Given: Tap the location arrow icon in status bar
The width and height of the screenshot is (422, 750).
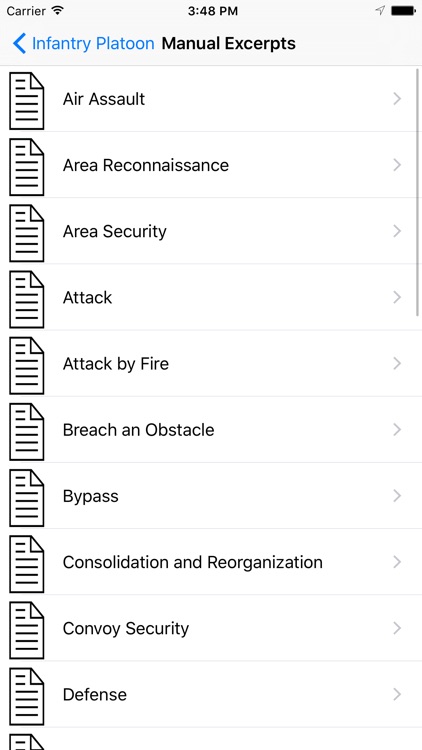Looking at the screenshot, I should point(380,11).
